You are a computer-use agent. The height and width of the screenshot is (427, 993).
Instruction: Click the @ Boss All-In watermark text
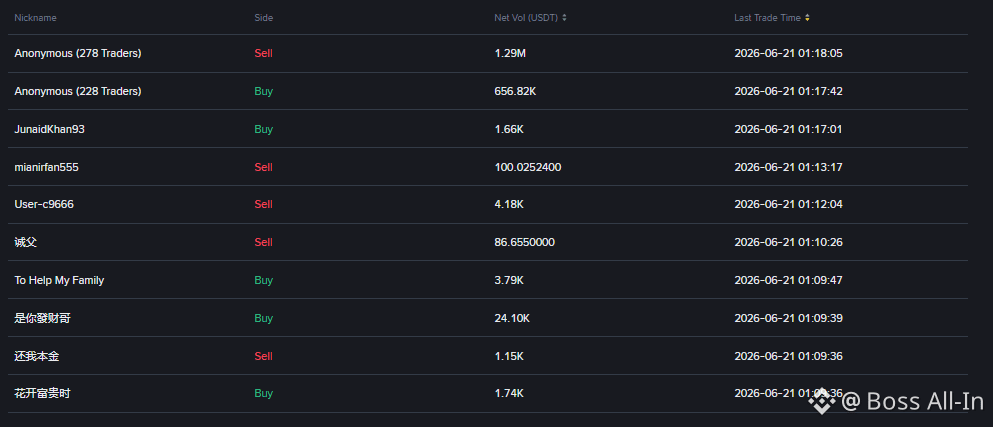pyautogui.click(x=913, y=401)
